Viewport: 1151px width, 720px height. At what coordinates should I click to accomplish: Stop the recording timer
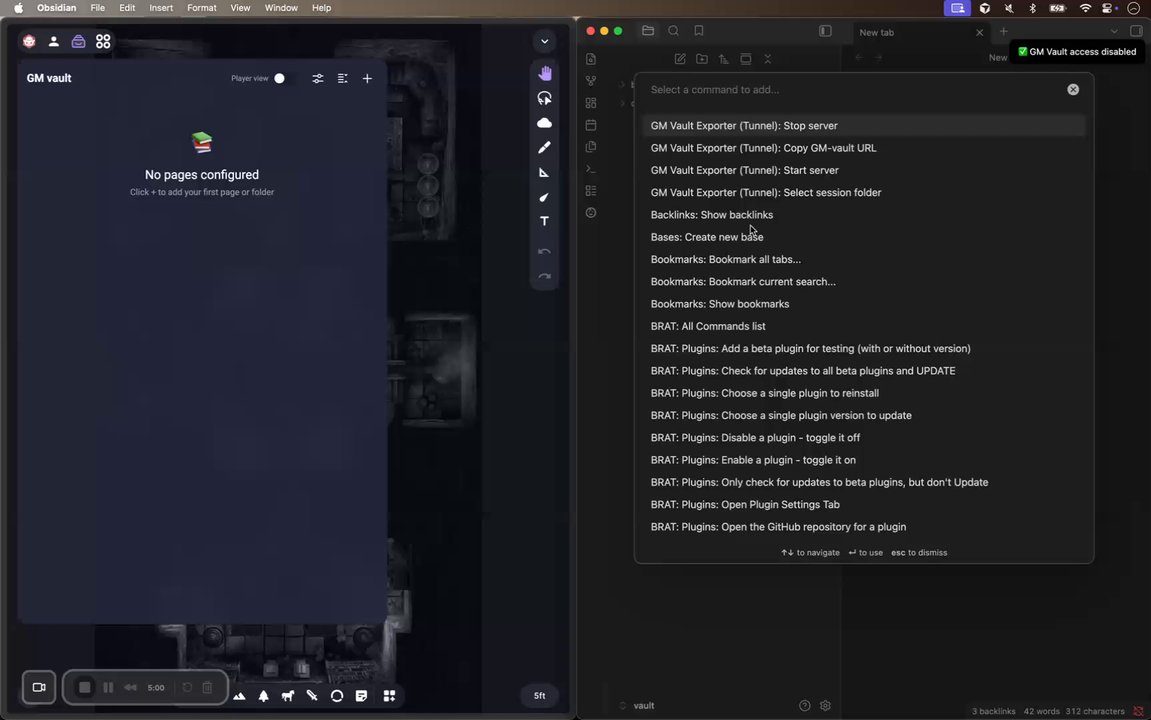[84, 688]
